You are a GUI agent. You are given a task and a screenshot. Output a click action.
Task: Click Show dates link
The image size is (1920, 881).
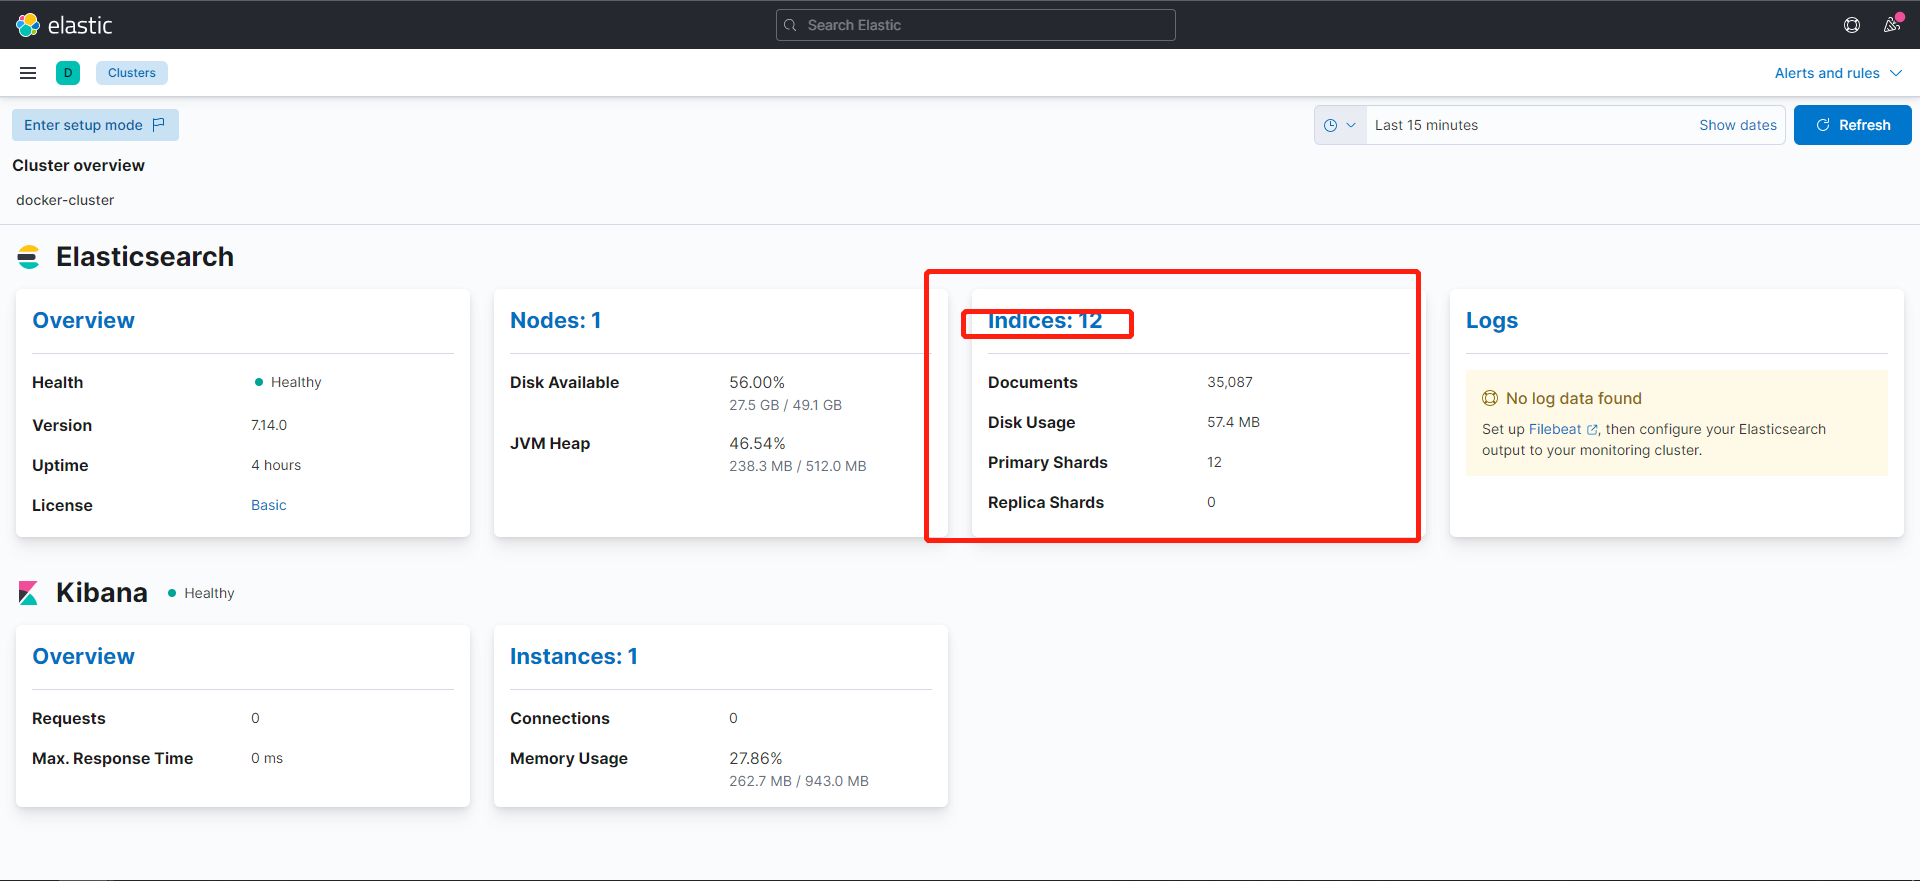pos(1738,125)
